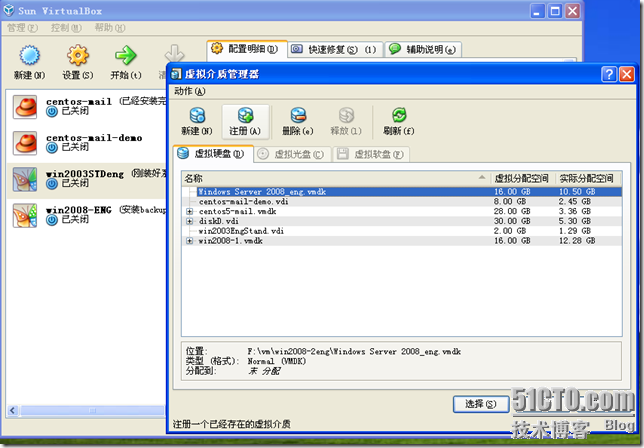Select the centos-mail-demo.vdi disk row
The width and height of the screenshot is (644, 448).
point(402,202)
